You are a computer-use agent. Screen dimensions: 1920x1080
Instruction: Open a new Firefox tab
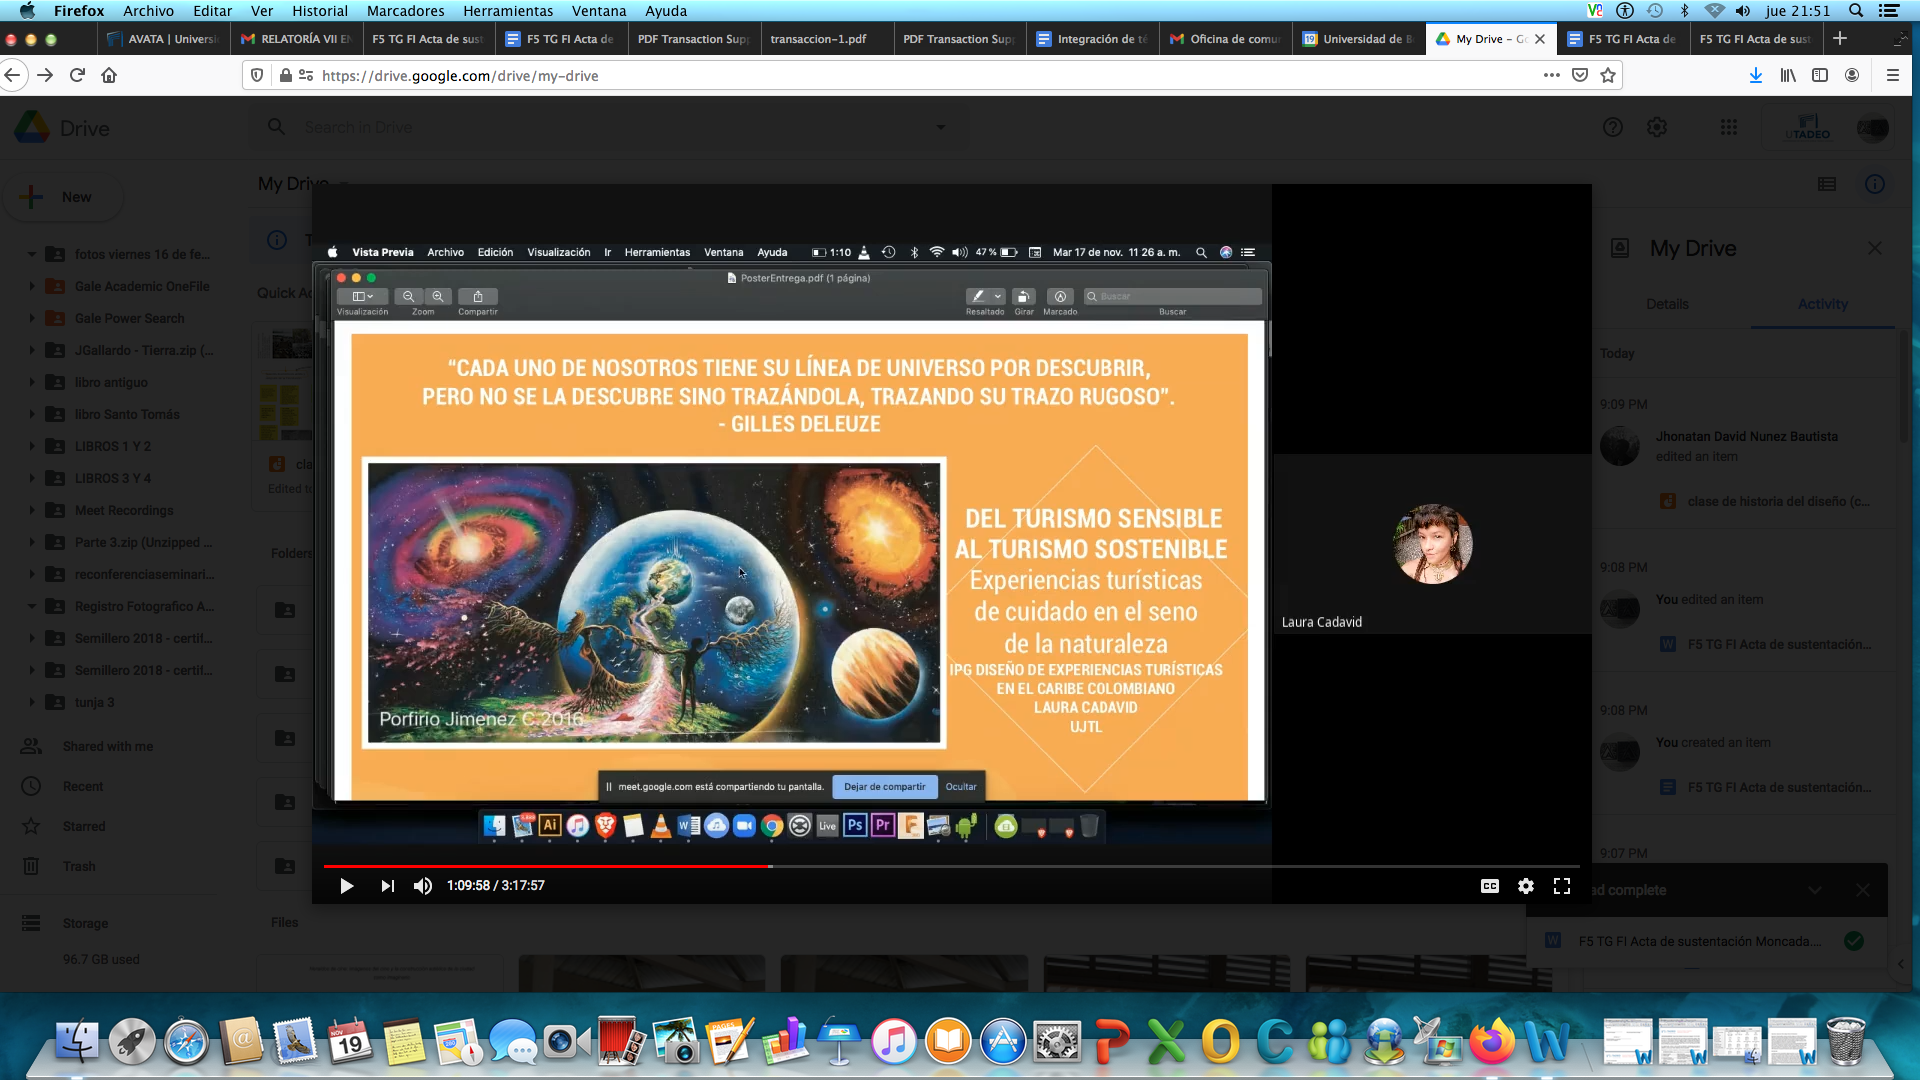click(1839, 38)
